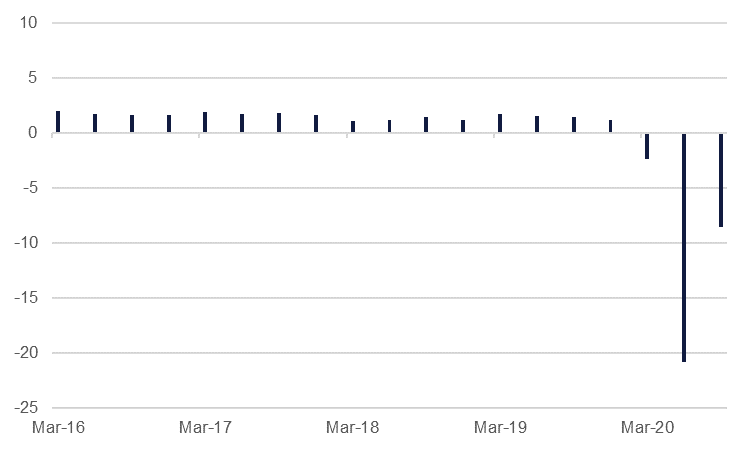Click the last bar reaching about -8
This screenshot has width=750, height=450.
coord(721,180)
